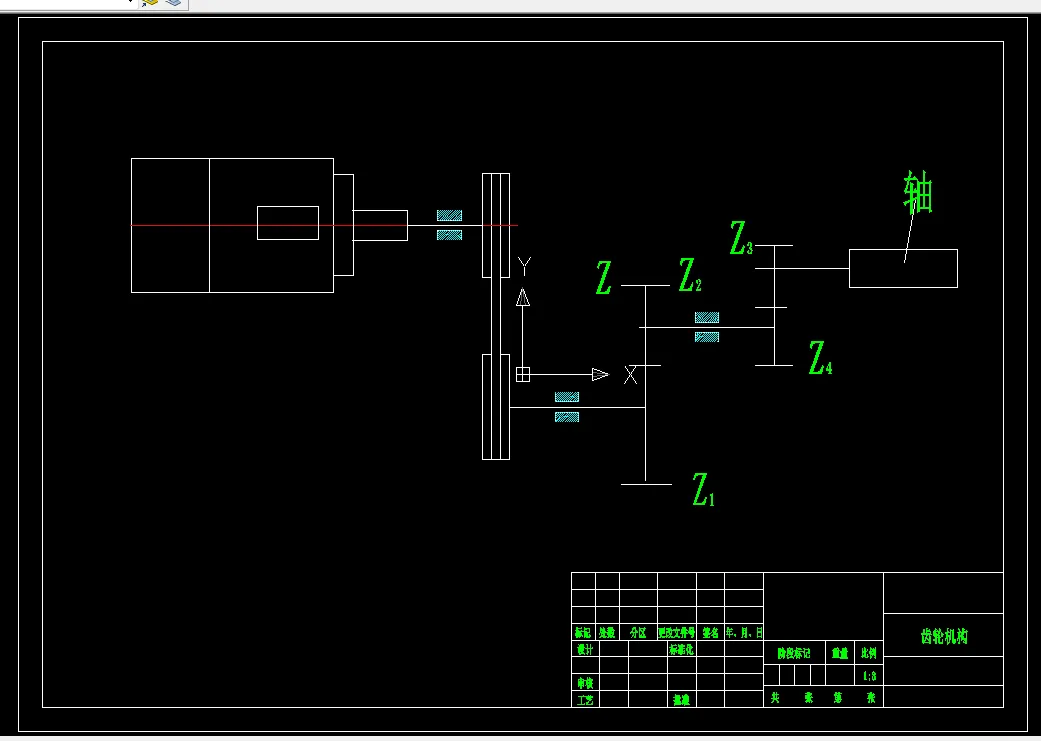The height and width of the screenshot is (741, 1041).
Task: Click the 标准化 label in title block
Action: point(682,649)
